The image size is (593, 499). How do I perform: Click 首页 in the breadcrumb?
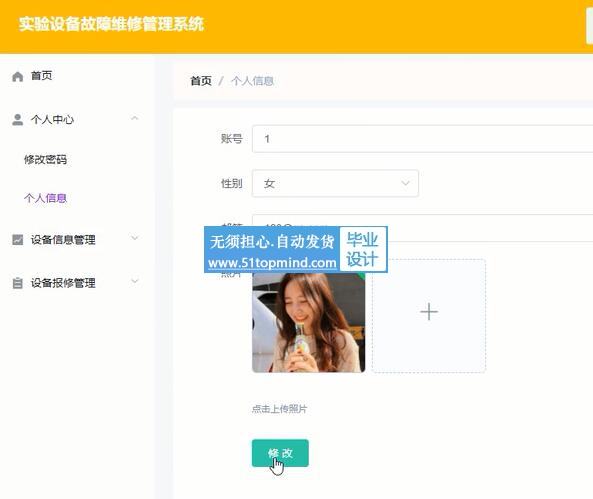[201, 81]
